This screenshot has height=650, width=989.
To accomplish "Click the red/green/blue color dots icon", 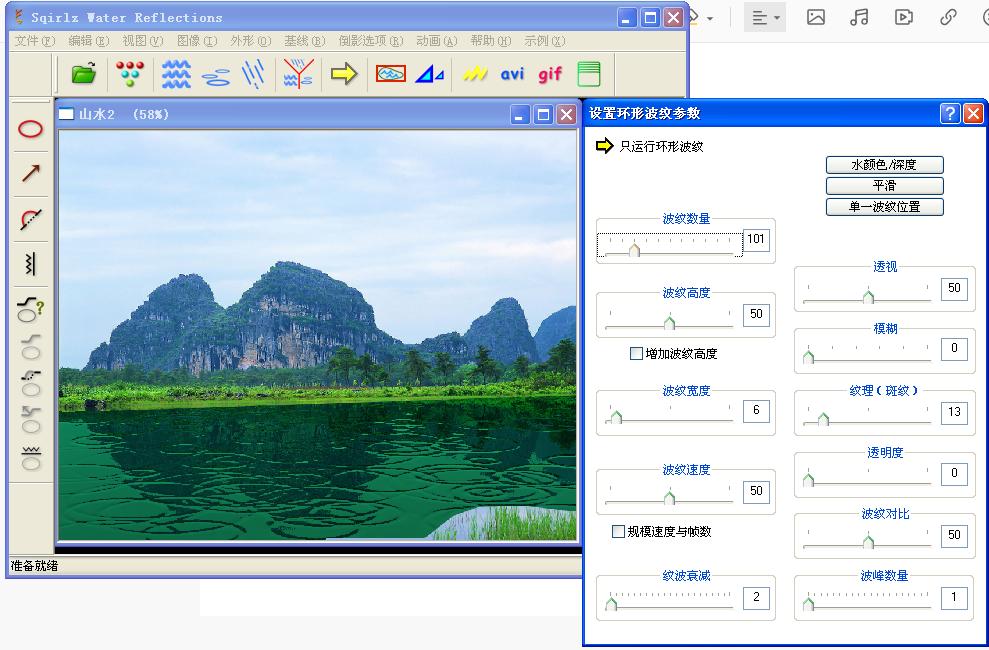I will (x=130, y=74).
